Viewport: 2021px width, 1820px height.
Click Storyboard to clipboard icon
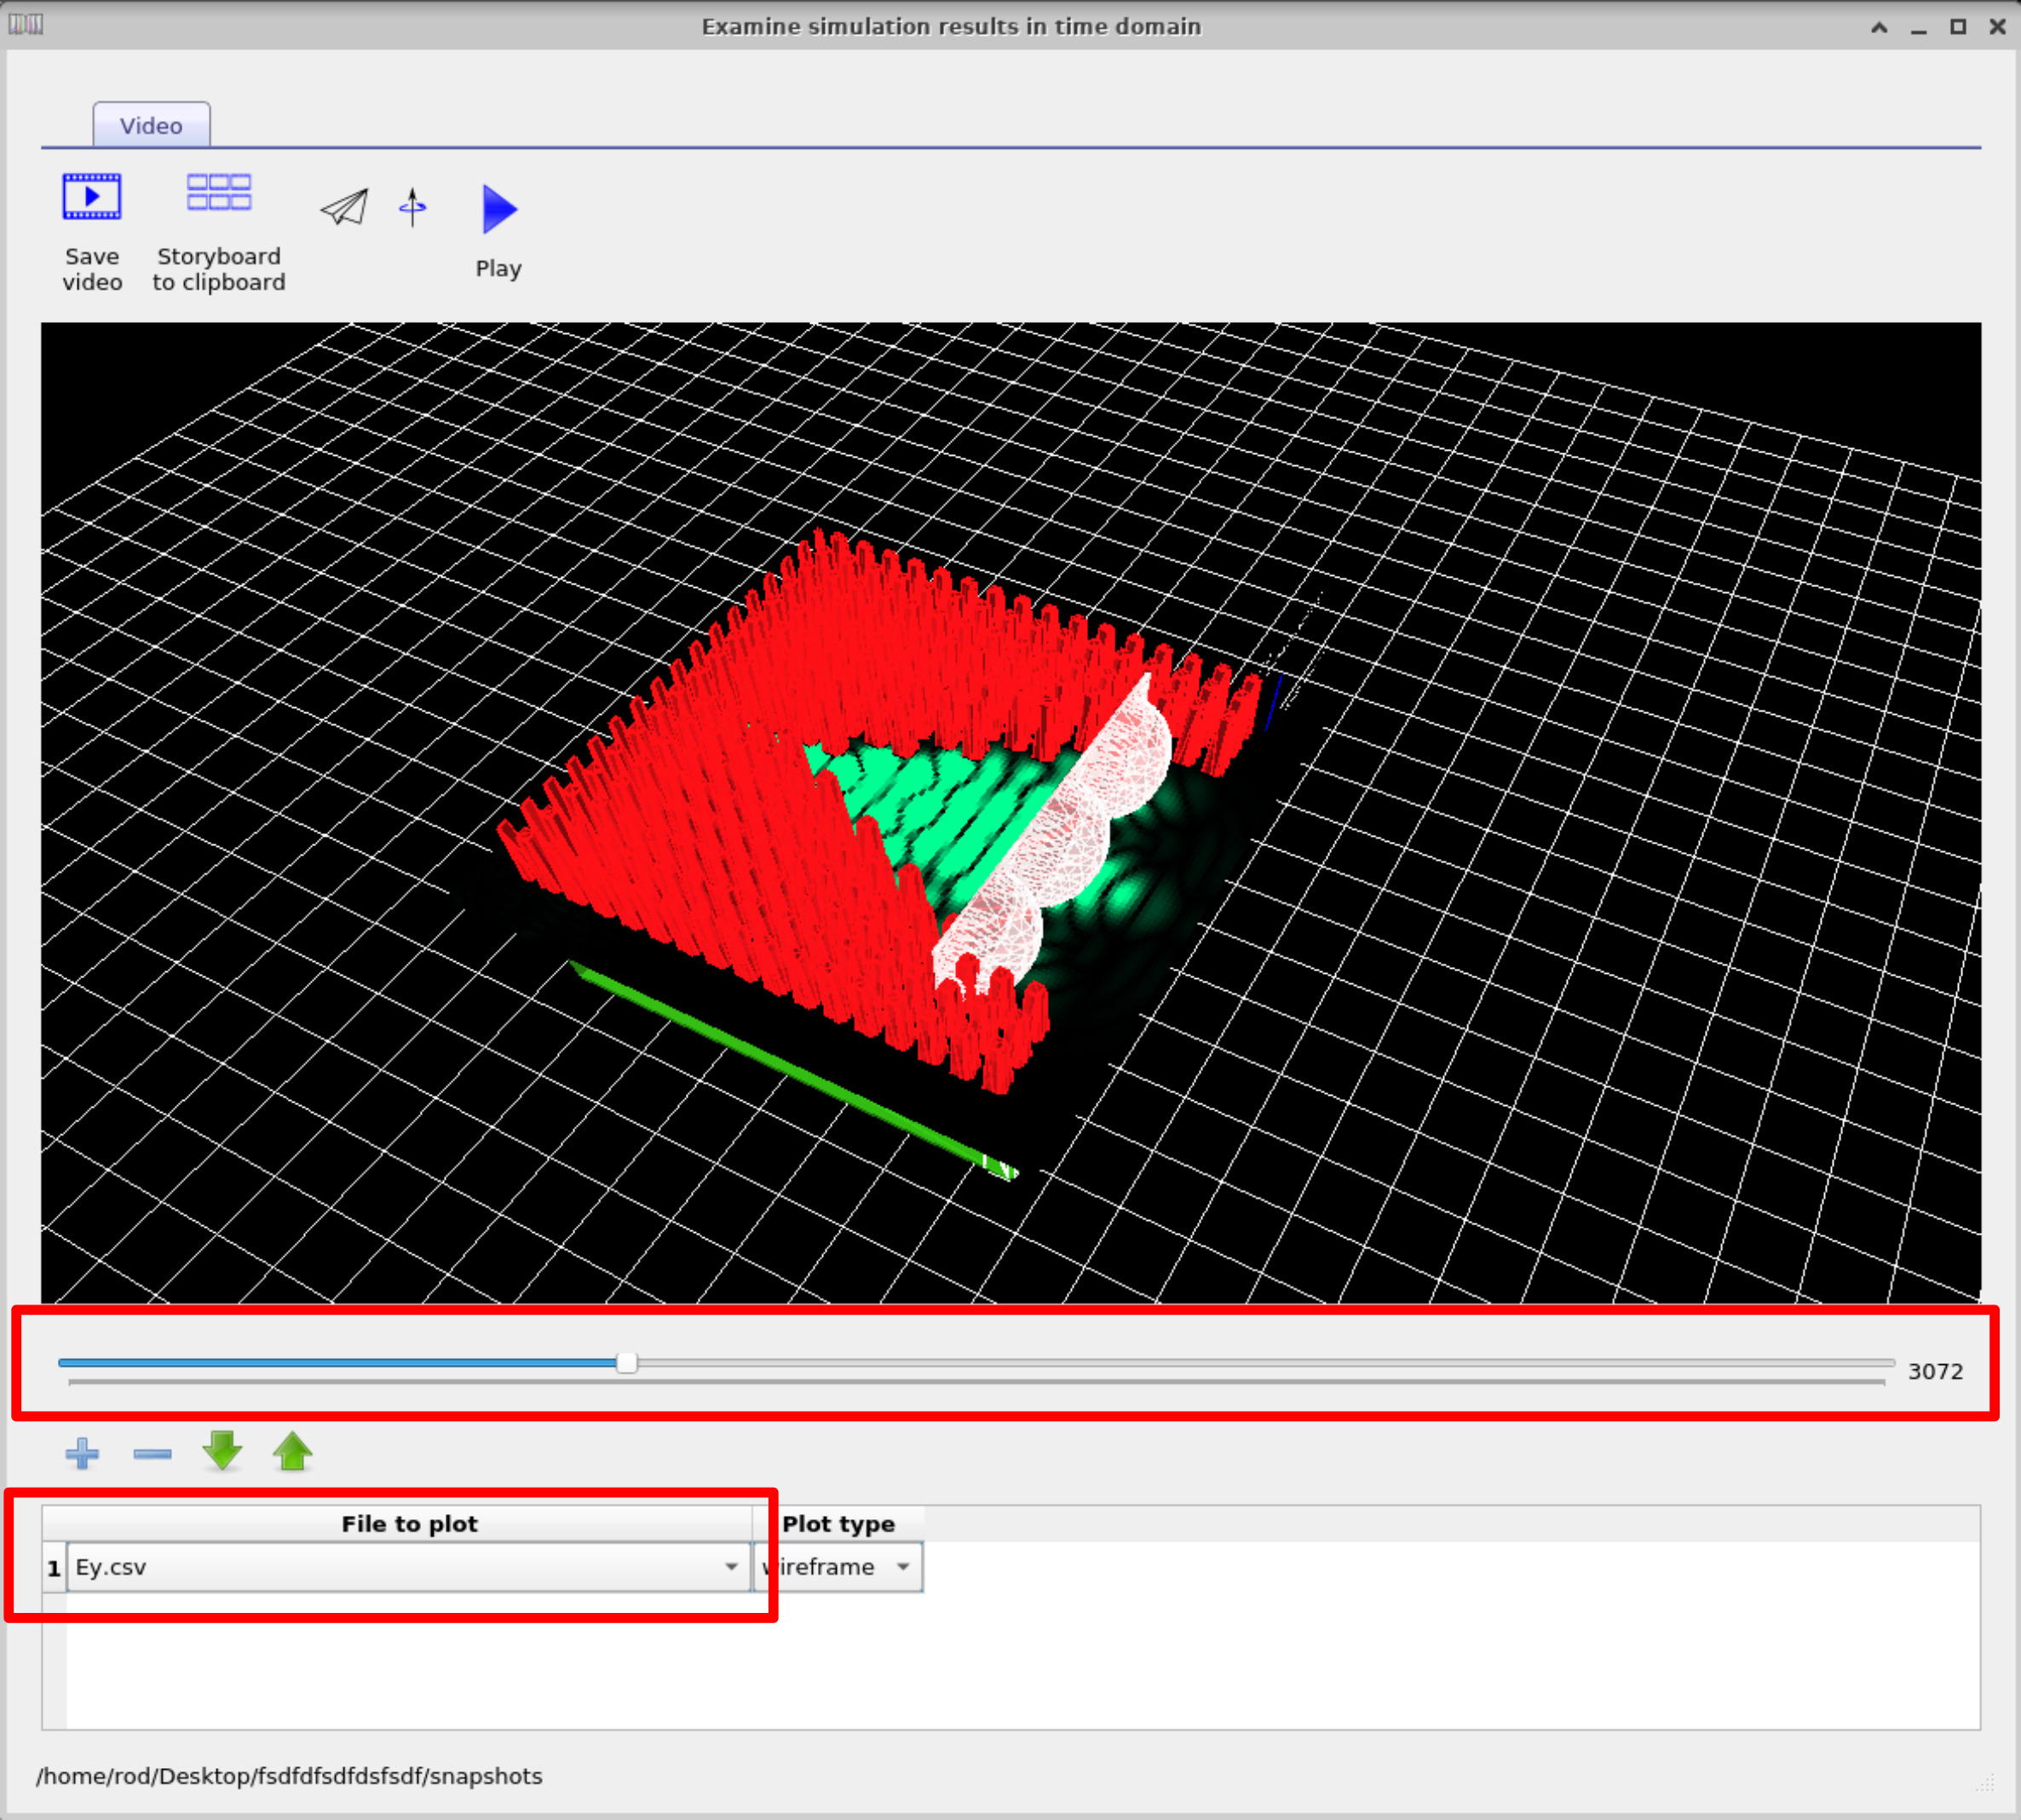point(218,193)
